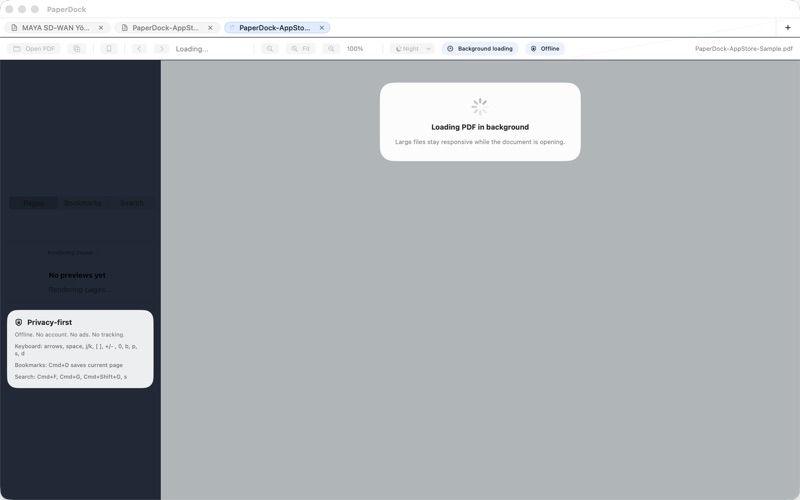Click the Offline shield badge
Viewport: 800px width, 500px height.
(545, 48)
